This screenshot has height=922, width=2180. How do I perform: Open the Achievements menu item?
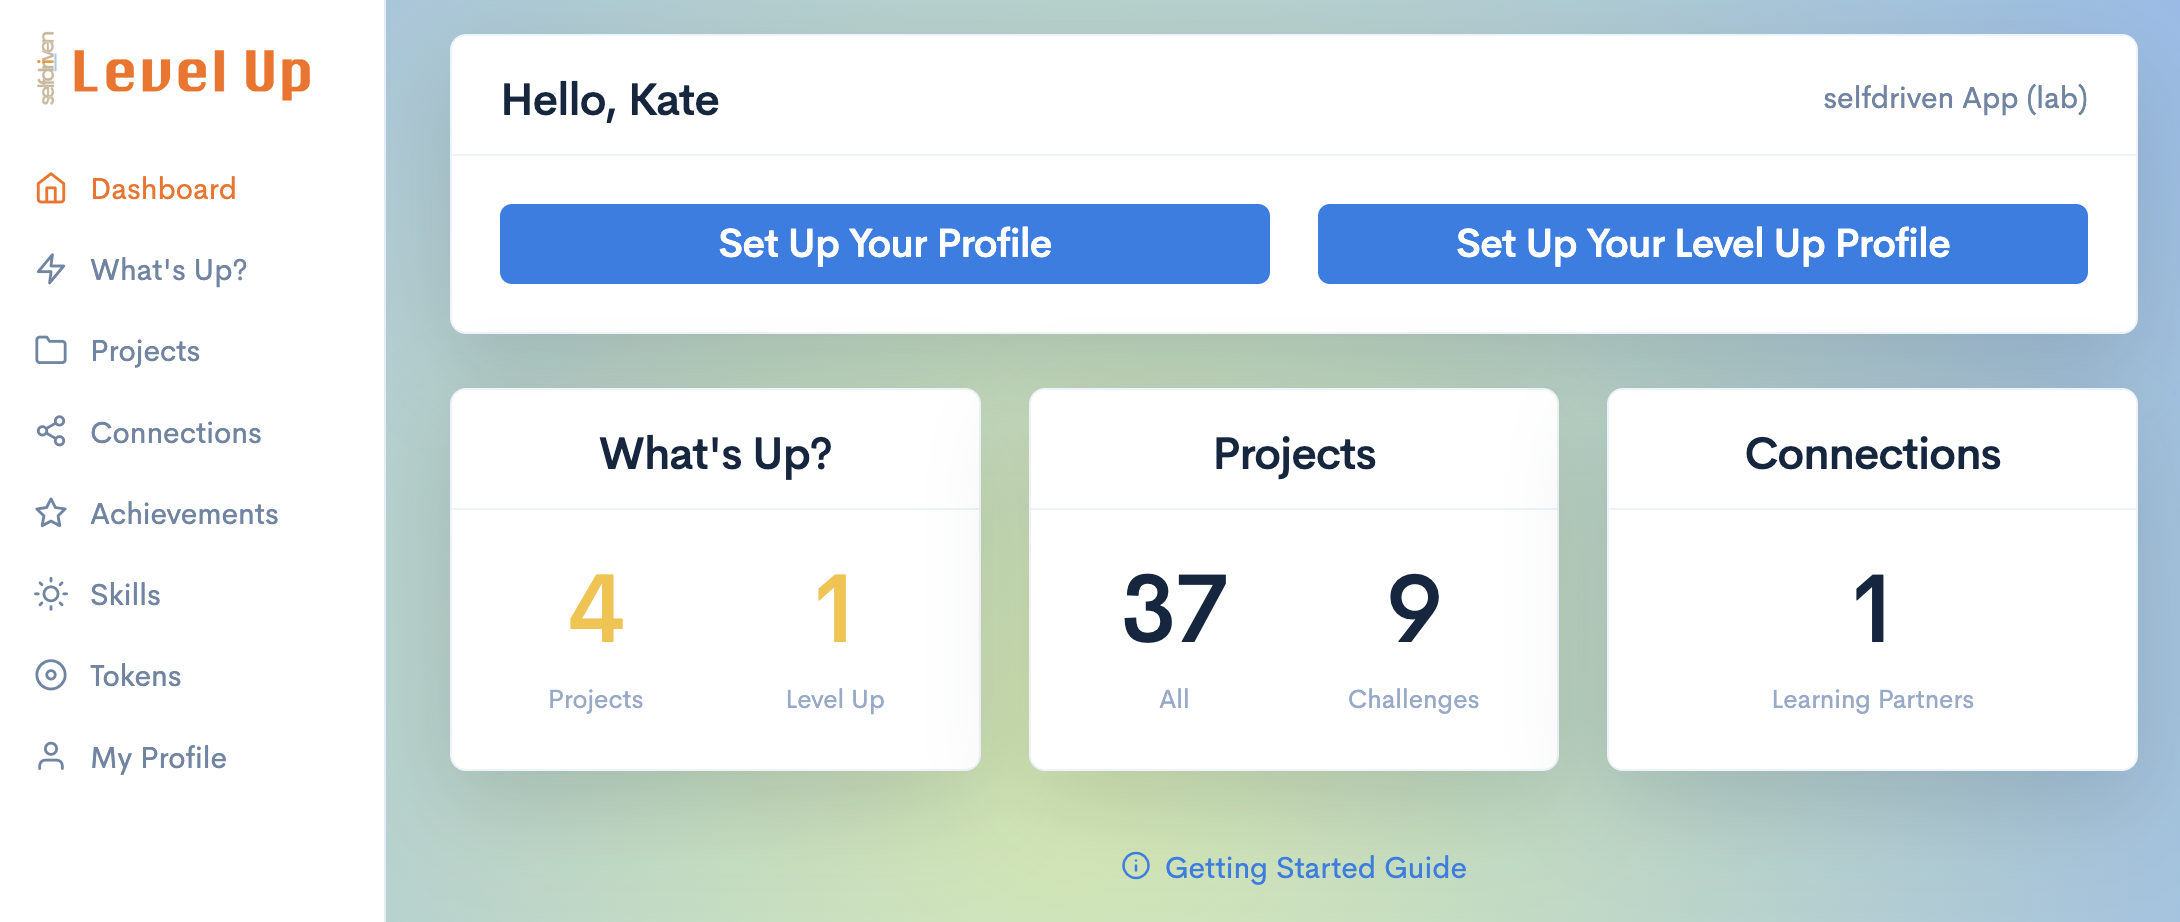(x=184, y=514)
